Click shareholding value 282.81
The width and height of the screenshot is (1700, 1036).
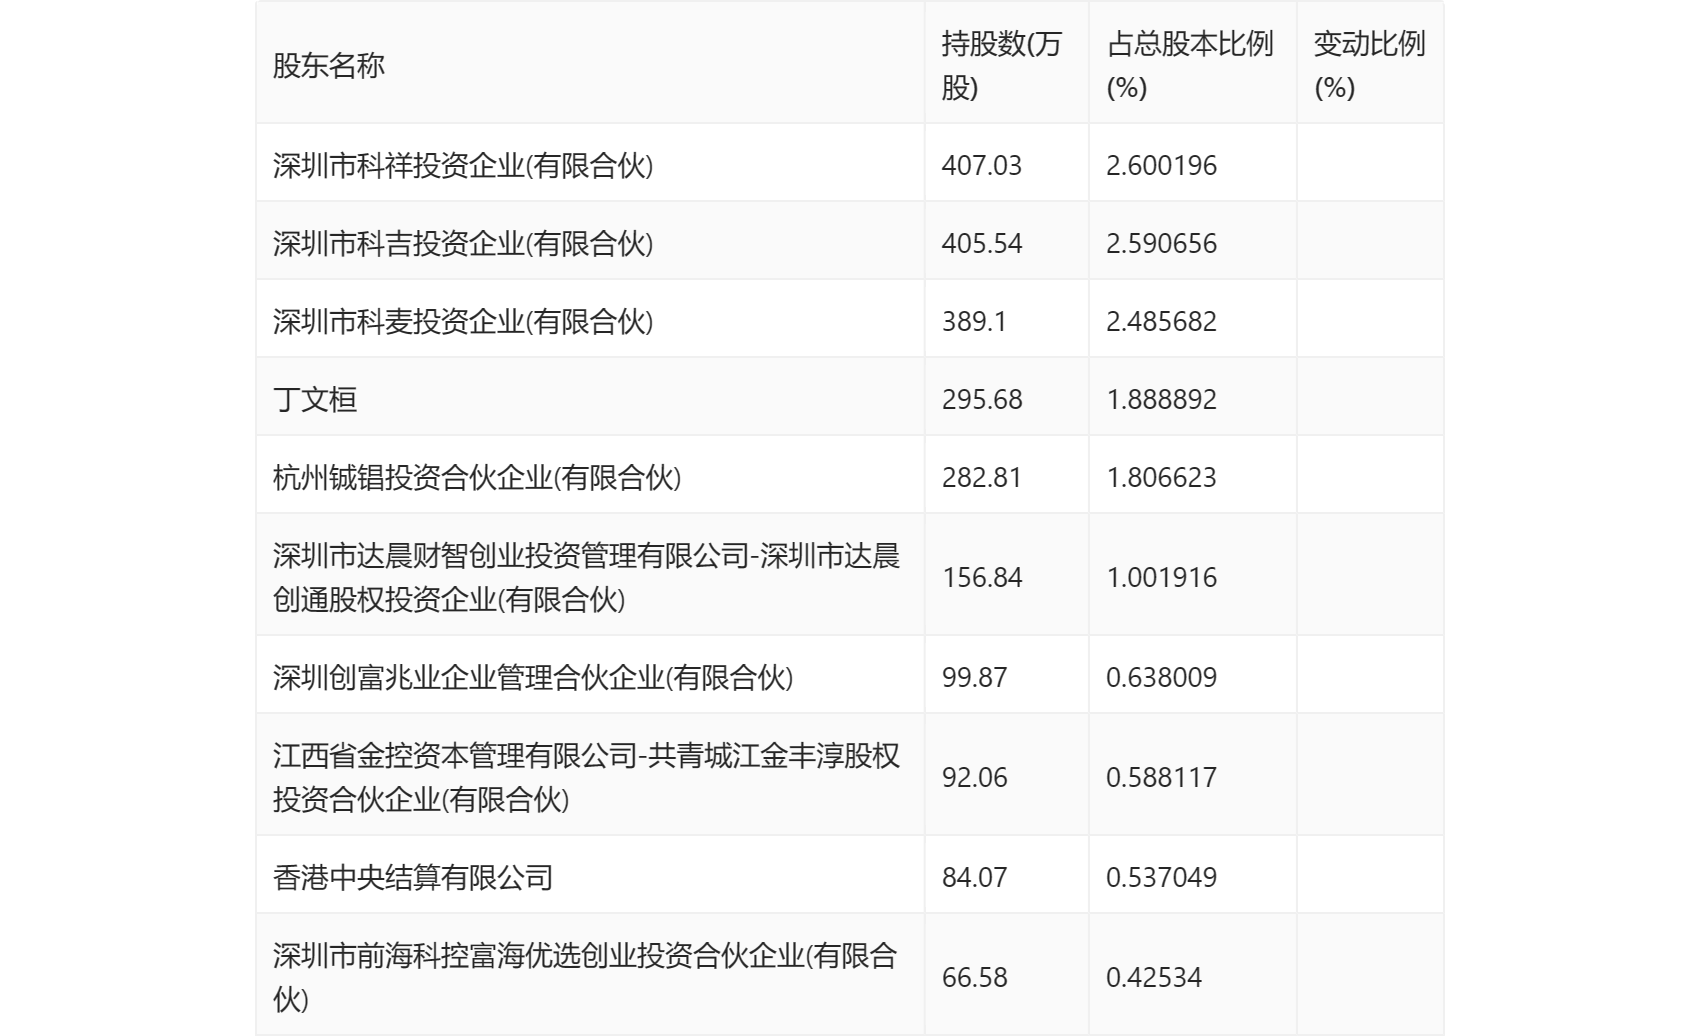982,477
